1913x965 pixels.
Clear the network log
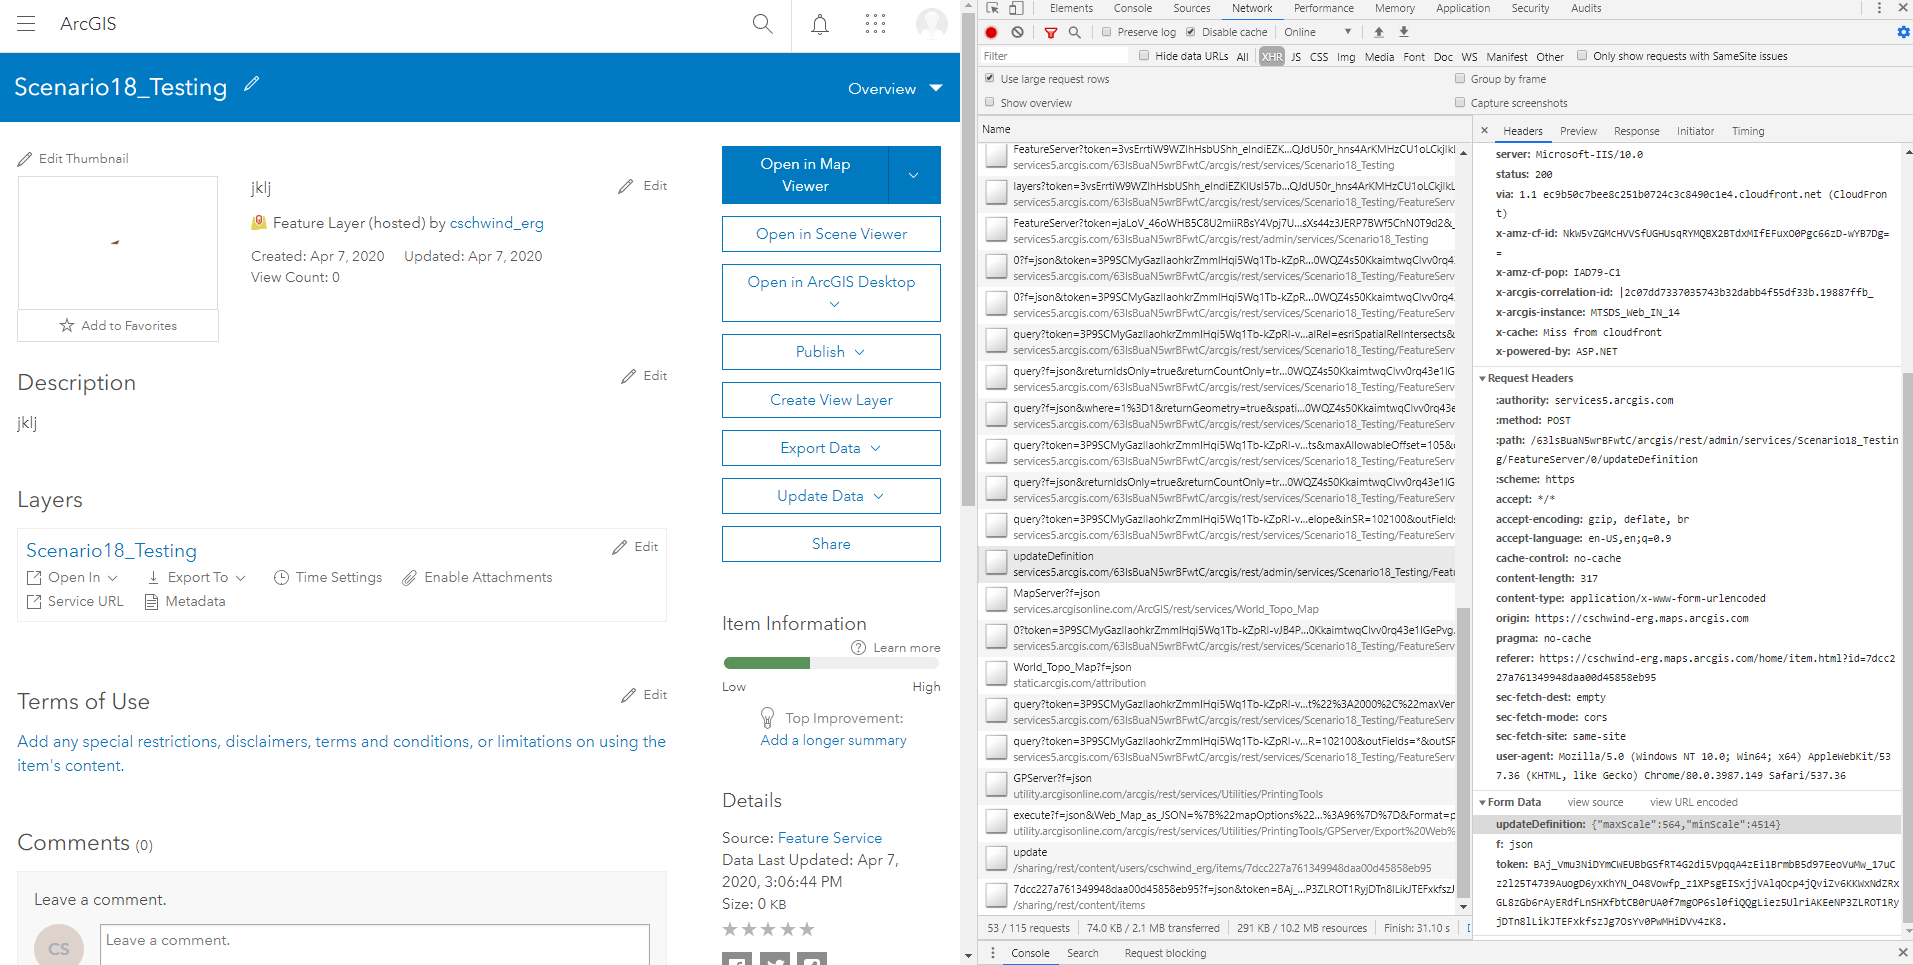click(1017, 32)
